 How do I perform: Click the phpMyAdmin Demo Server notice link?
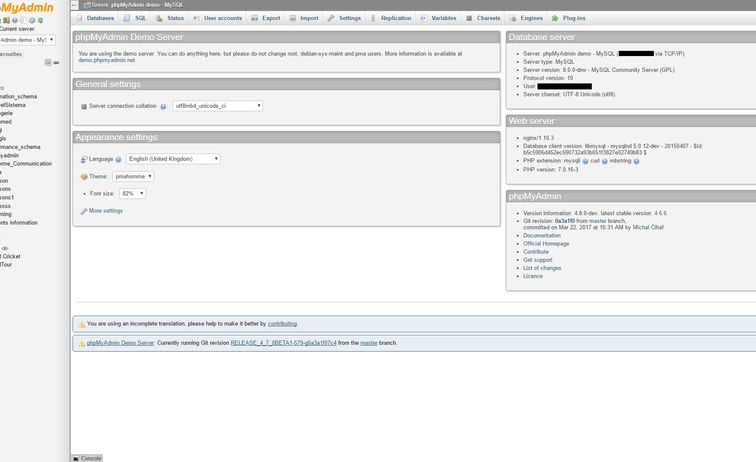121,343
